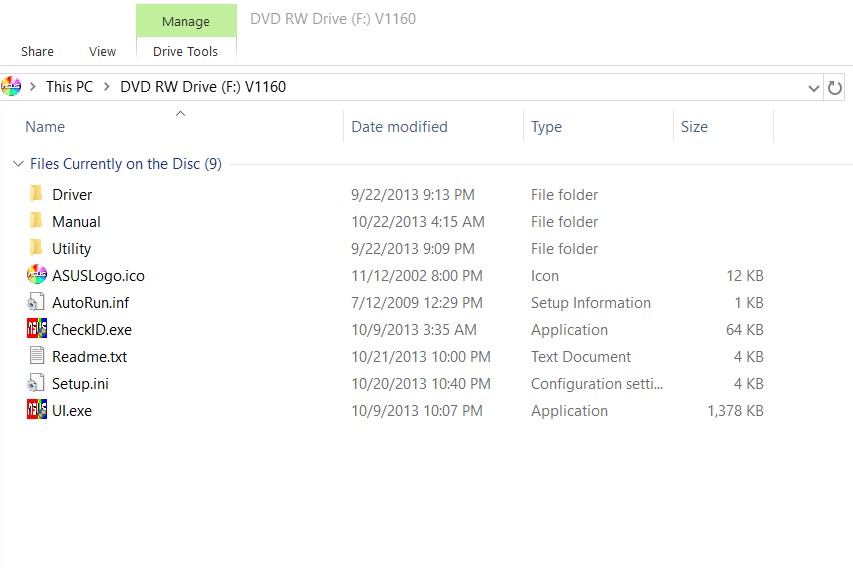The image size is (853, 568).
Task: Open the Drive Tools tab
Action: click(186, 51)
